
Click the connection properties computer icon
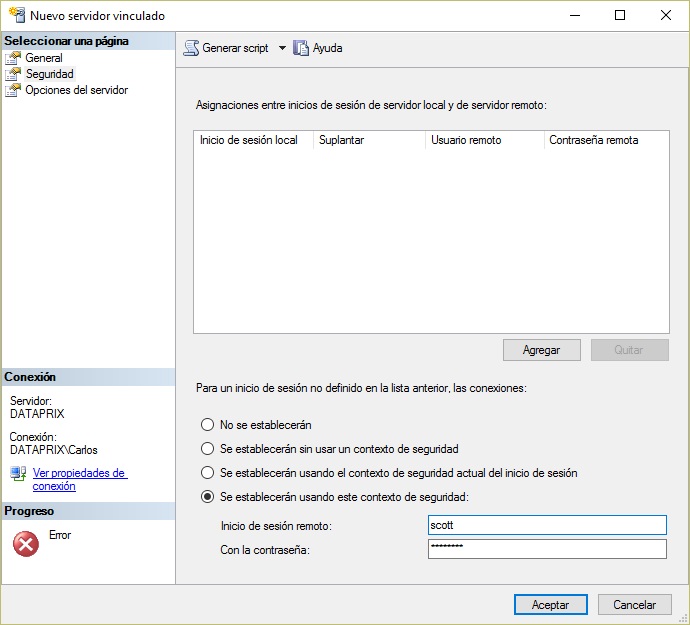coord(18,474)
